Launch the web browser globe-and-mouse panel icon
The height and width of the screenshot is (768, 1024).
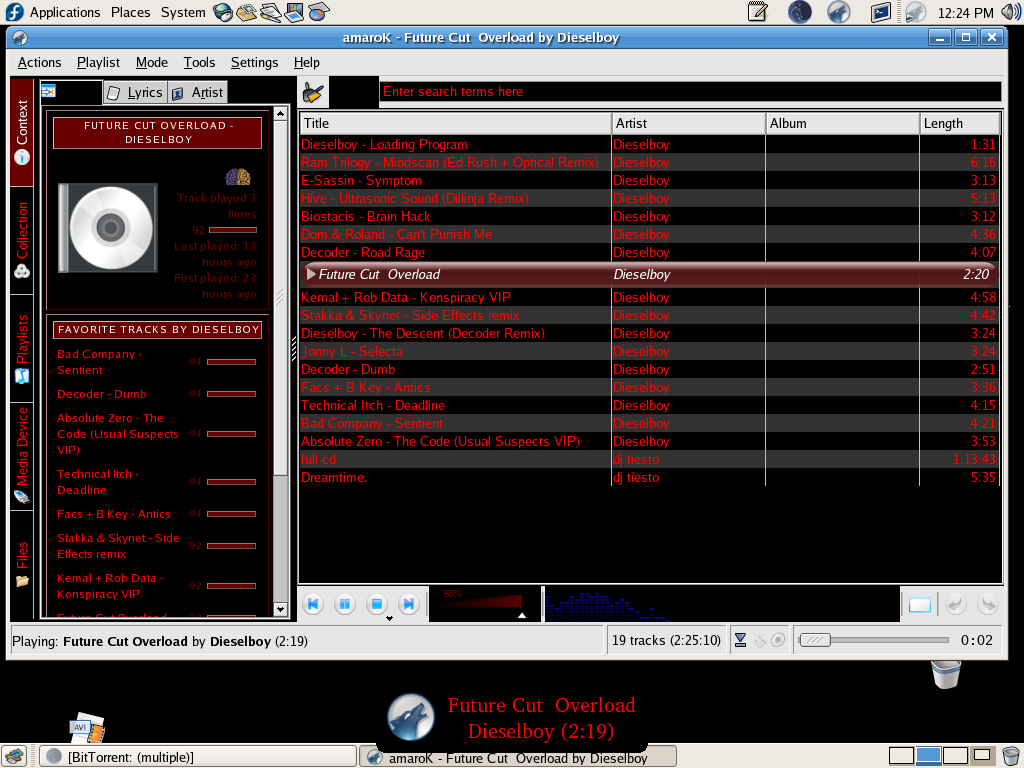tap(223, 12)
